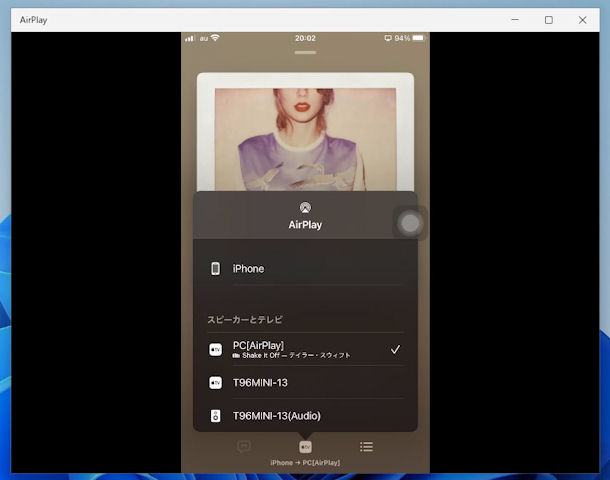
Task: Select PC[AirPlay] as the output device
Action: point(305,349)
